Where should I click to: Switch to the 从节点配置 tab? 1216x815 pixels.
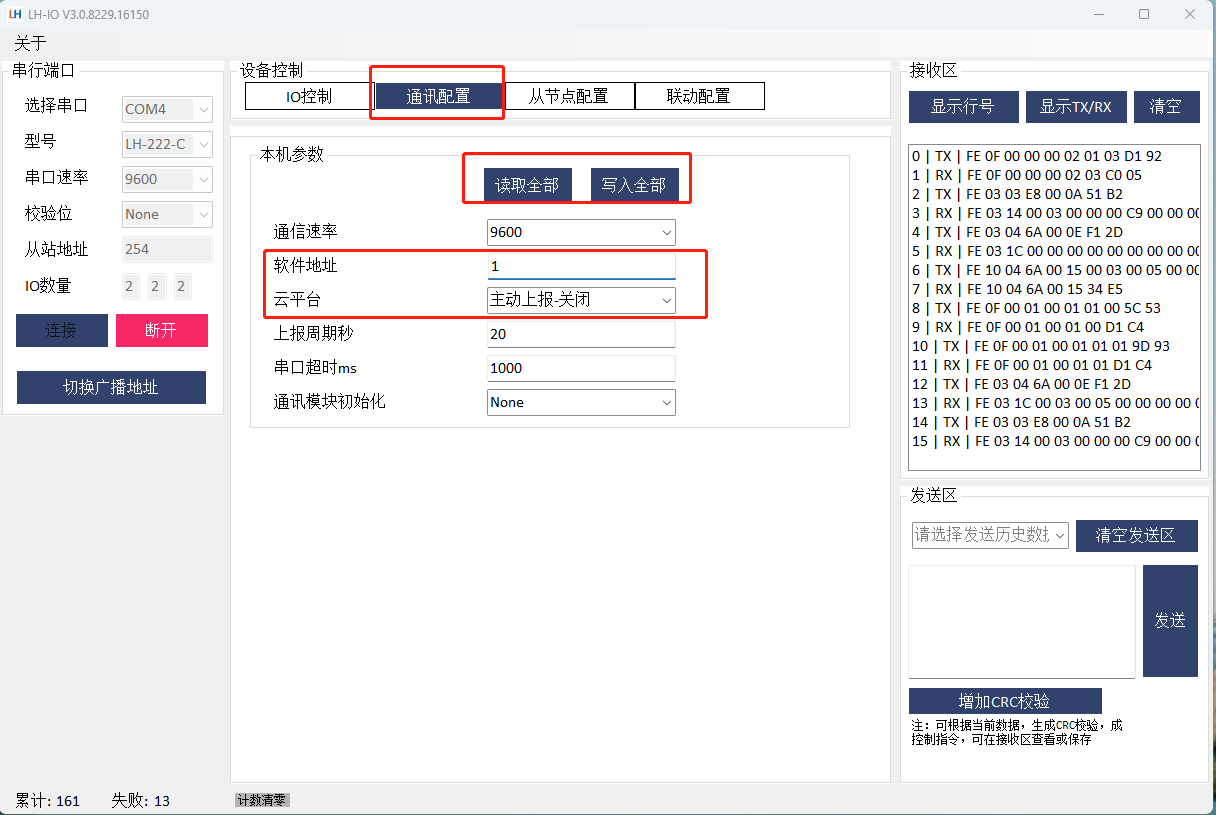568,96
